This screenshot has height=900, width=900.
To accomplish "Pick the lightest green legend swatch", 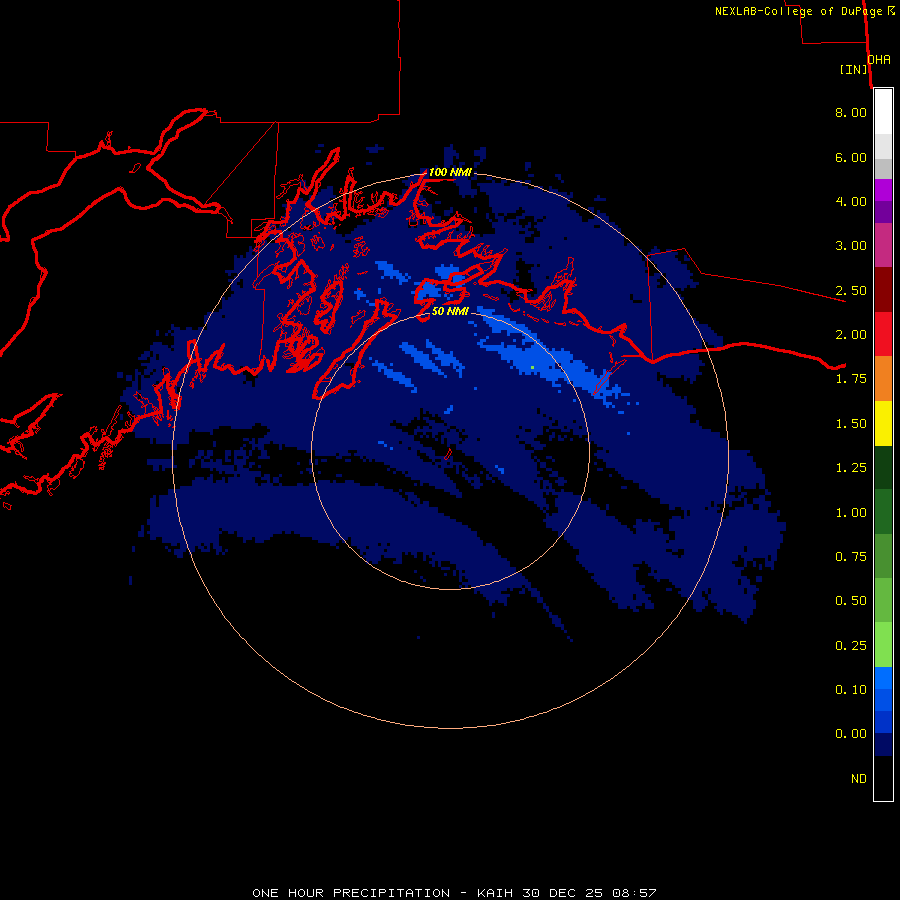I will pyautogui.click(x=883, y=645).
